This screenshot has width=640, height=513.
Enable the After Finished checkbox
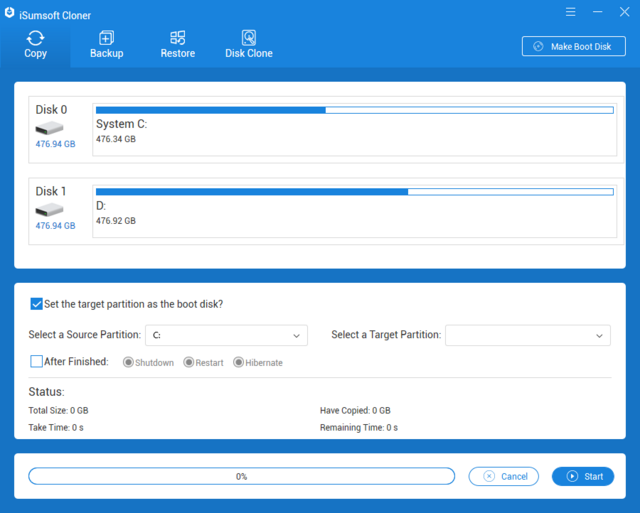pyautogui.click(x=36, y=362)
